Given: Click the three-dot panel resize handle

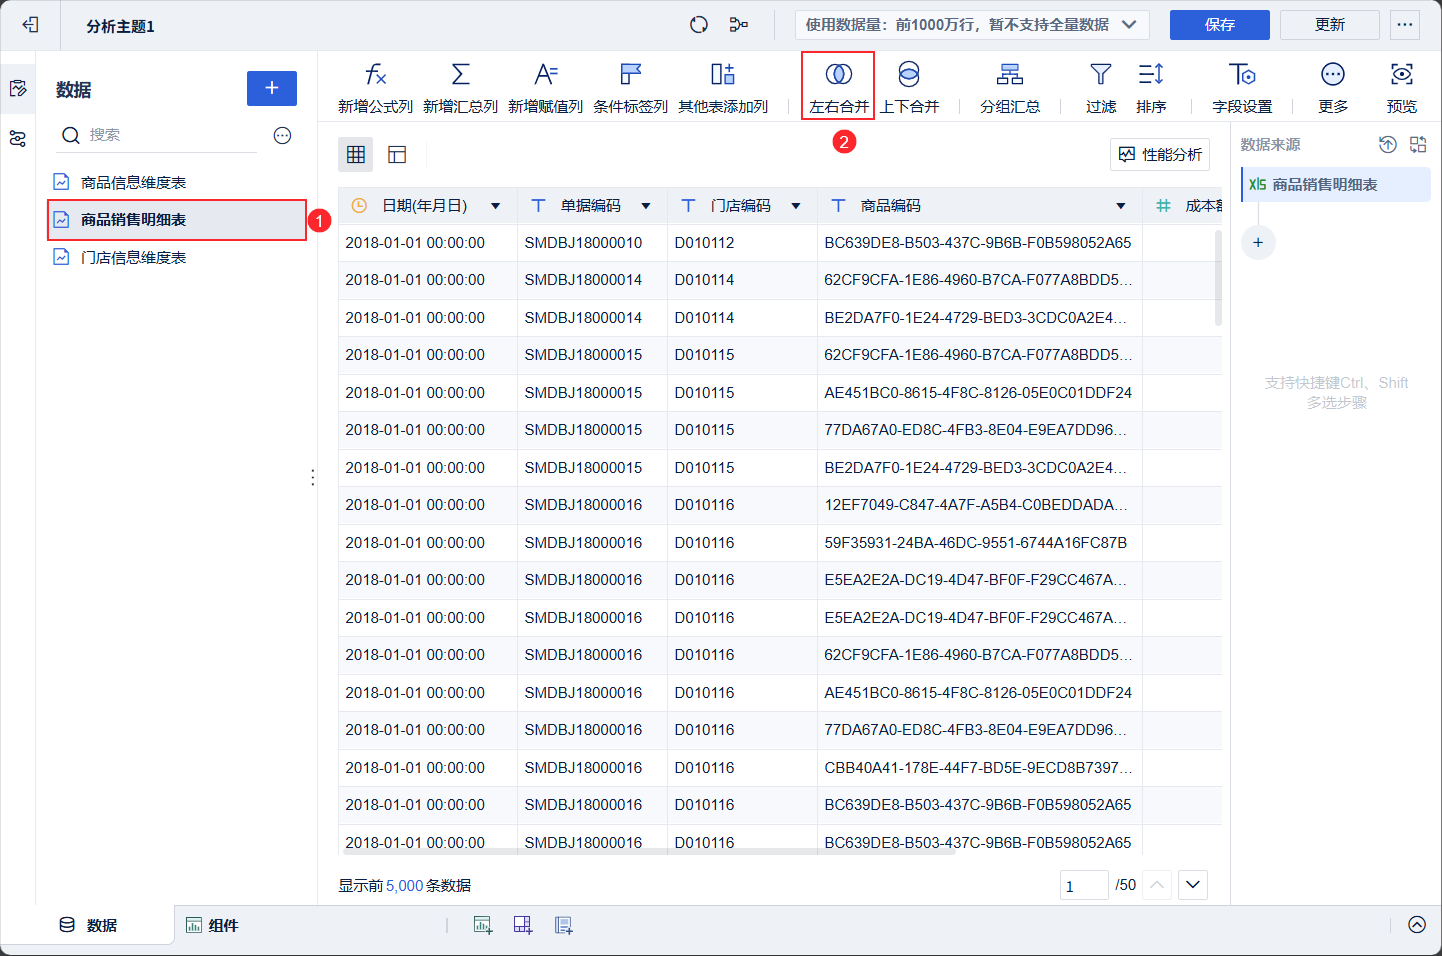Looking at the screenshot, I should click(x=313, y=478).
